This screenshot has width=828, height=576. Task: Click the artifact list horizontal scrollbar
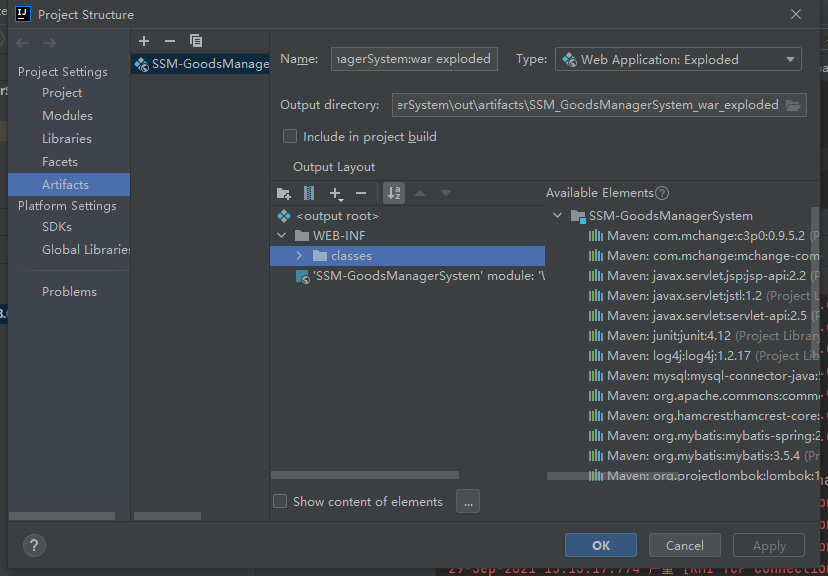(167, 516)
